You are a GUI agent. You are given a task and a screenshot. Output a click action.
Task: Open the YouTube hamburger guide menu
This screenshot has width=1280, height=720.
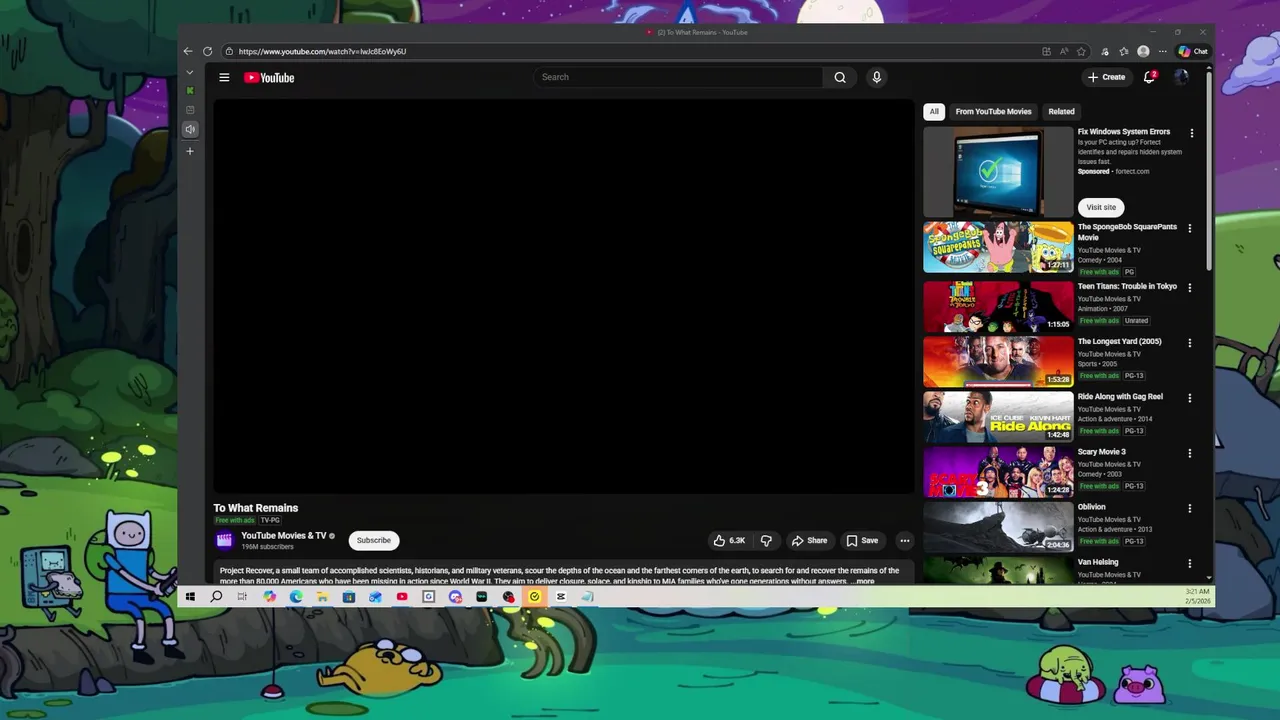tap(224, 77)
